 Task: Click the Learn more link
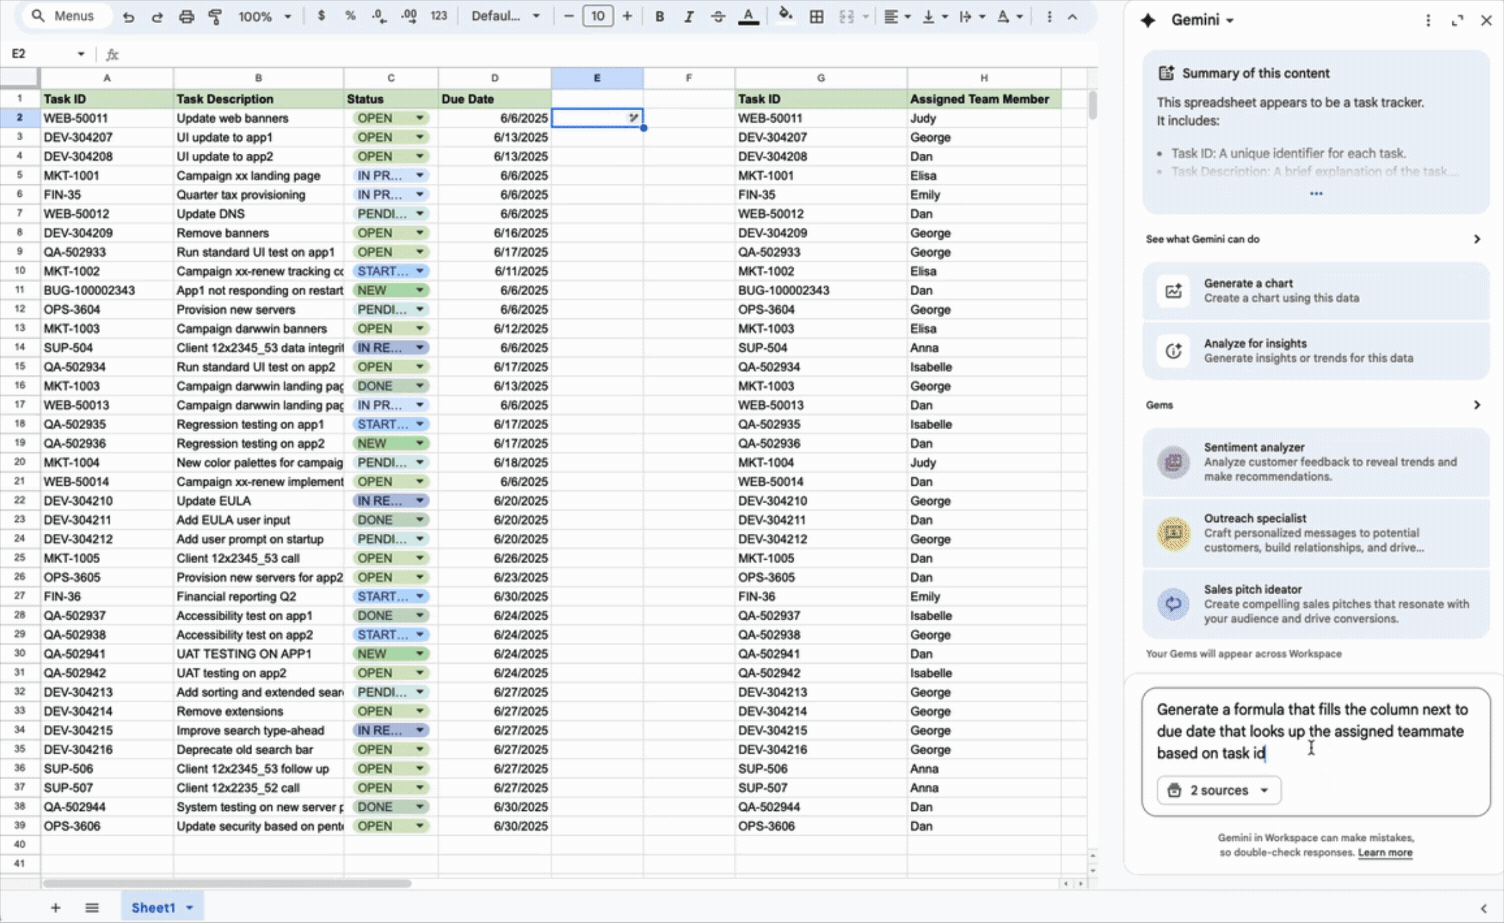pyautogui.click(x=1385, y=853)
